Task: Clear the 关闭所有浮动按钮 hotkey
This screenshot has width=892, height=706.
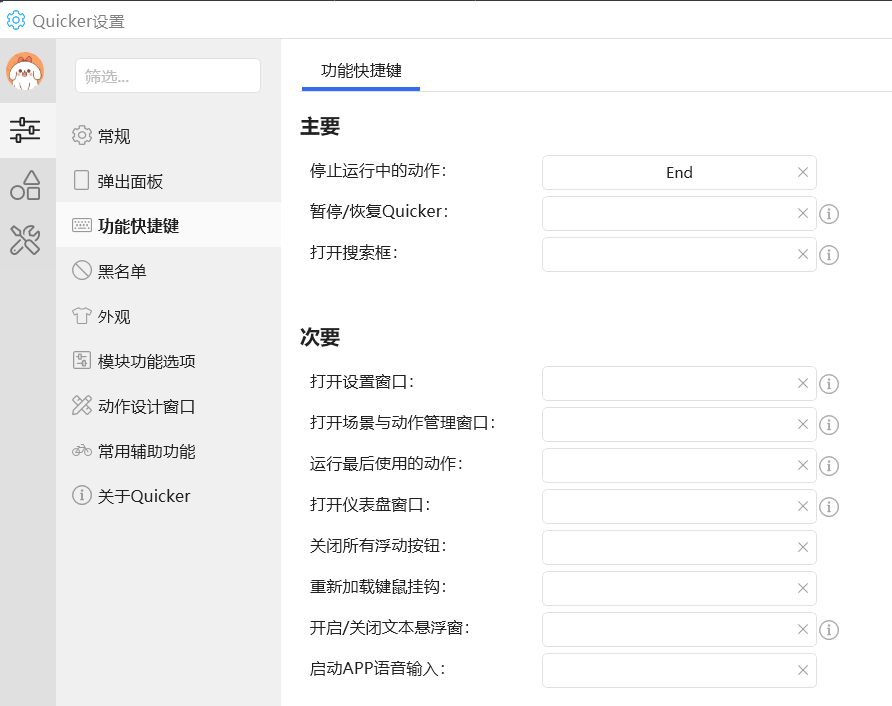Action: (x=803, y=547)
